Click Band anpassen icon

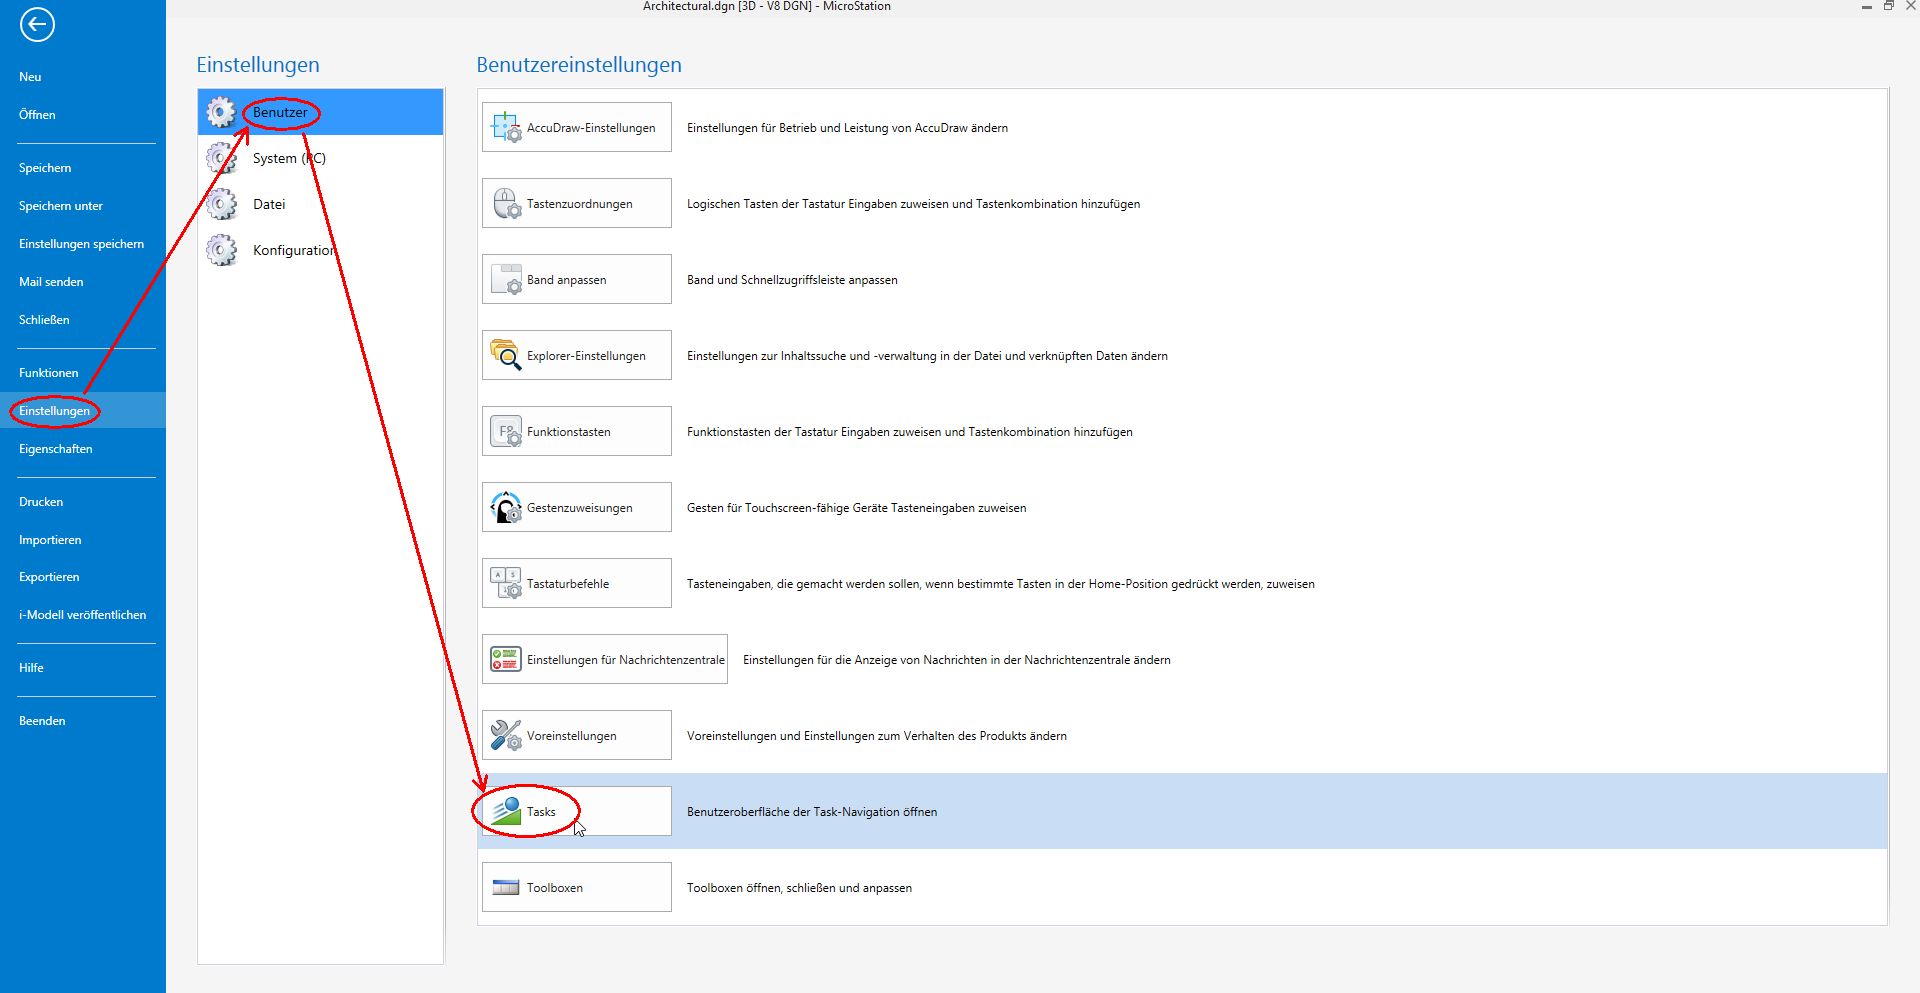pos(506,279)
